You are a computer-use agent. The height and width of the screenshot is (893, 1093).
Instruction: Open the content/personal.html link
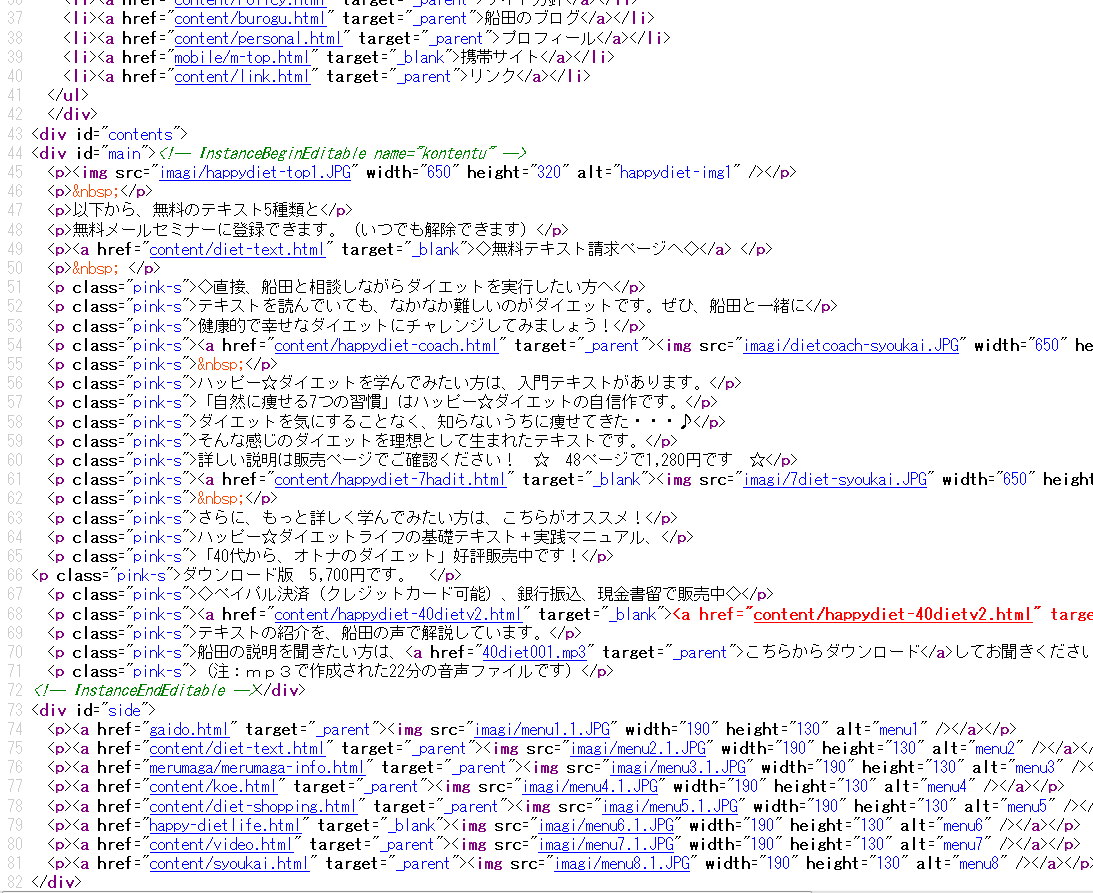(x=258, y=38)
